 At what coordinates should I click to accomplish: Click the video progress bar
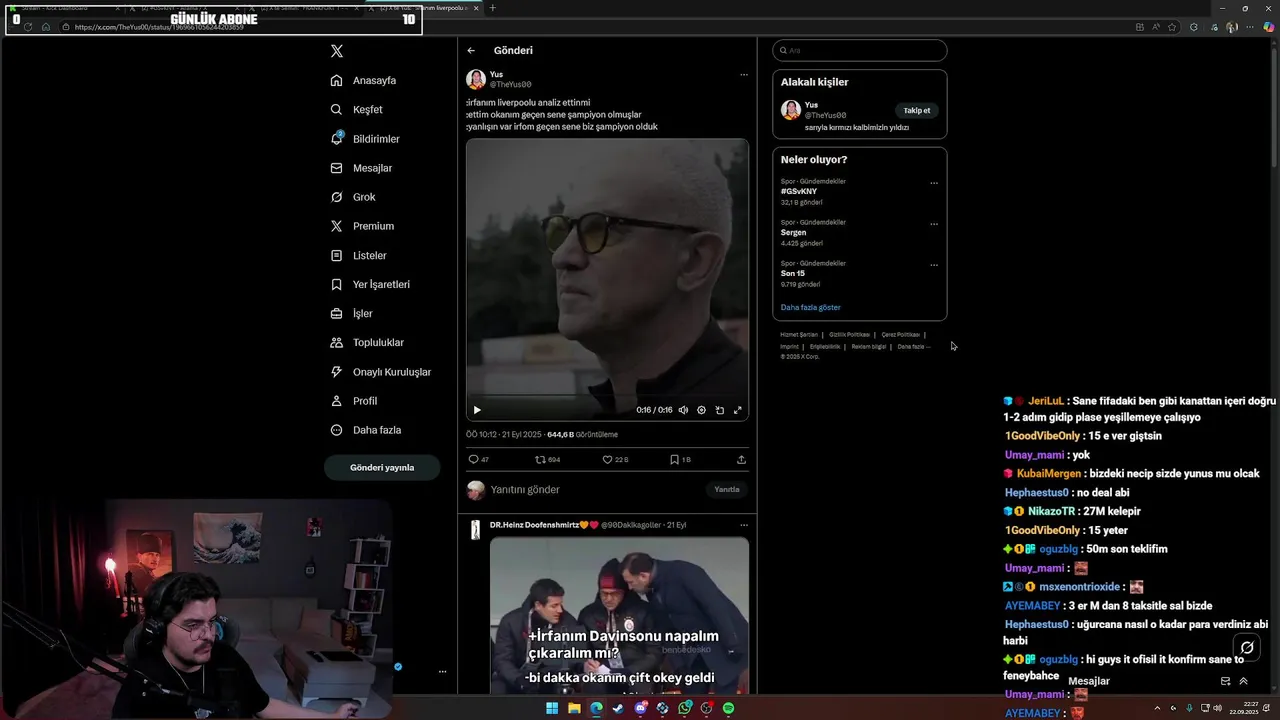(x=607, y=397)
